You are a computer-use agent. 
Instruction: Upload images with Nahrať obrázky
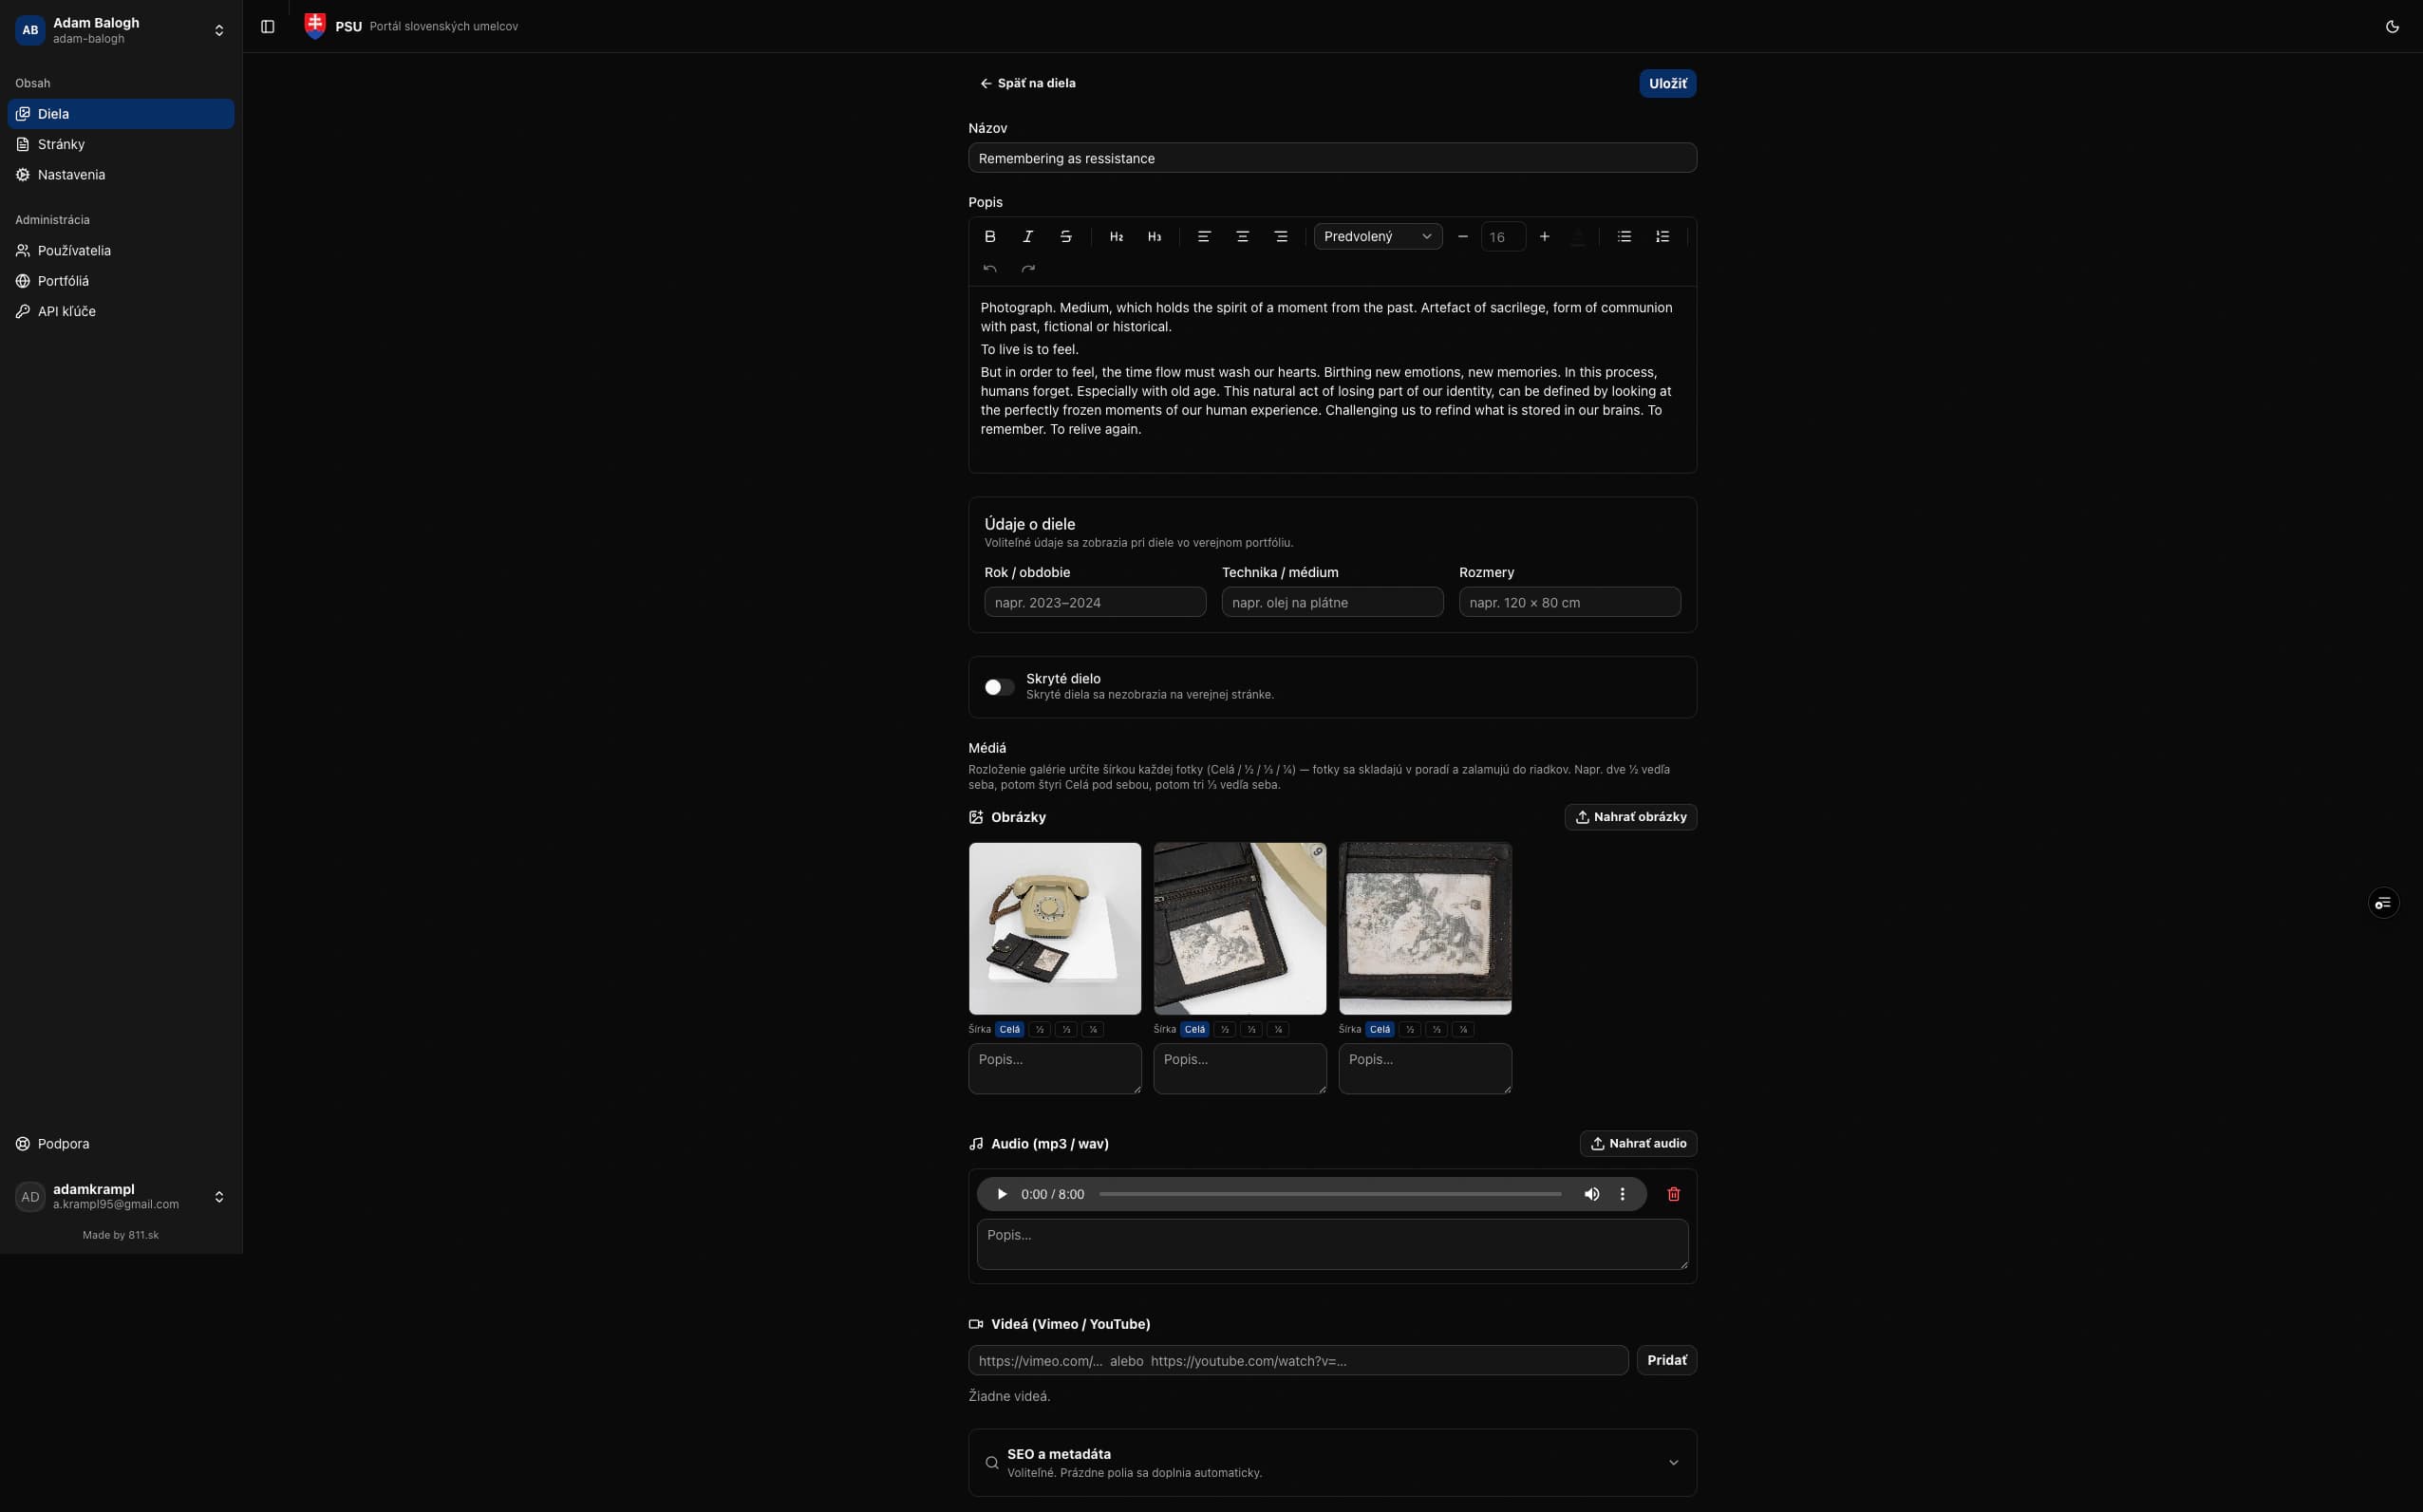[x=1631, y=818]
